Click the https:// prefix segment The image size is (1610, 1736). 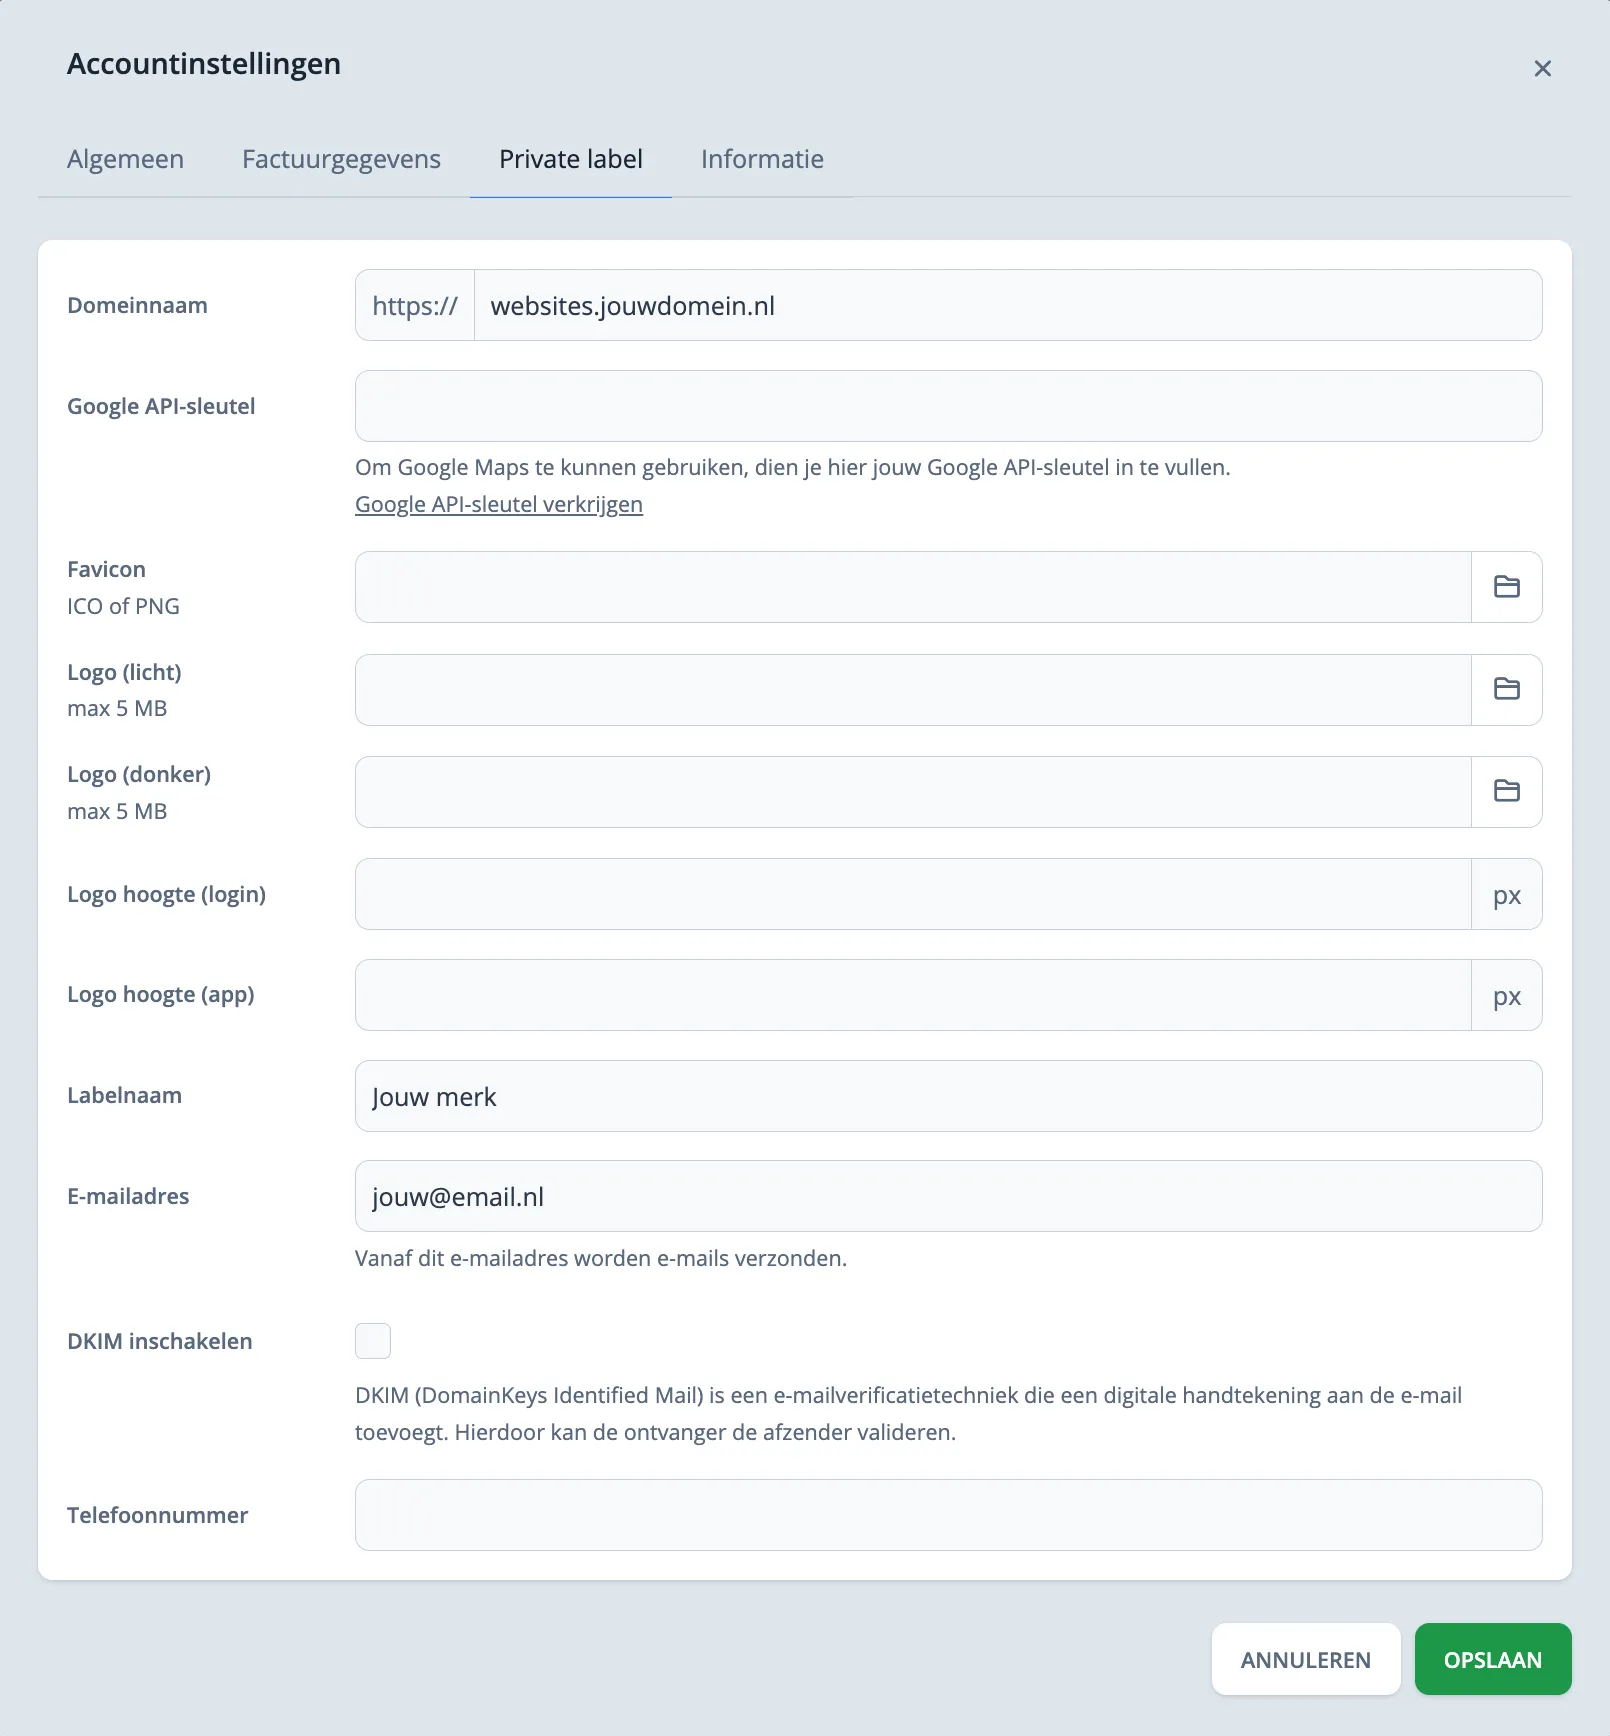[414, 305]
